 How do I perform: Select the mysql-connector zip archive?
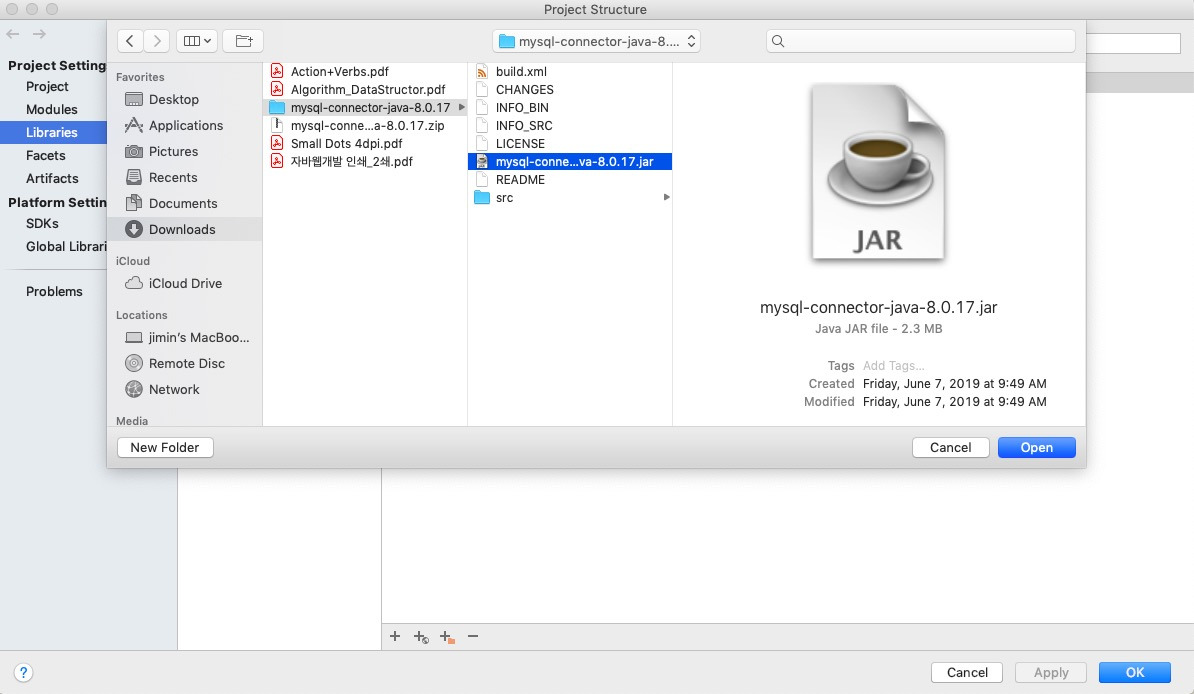(x=365, y=126)
